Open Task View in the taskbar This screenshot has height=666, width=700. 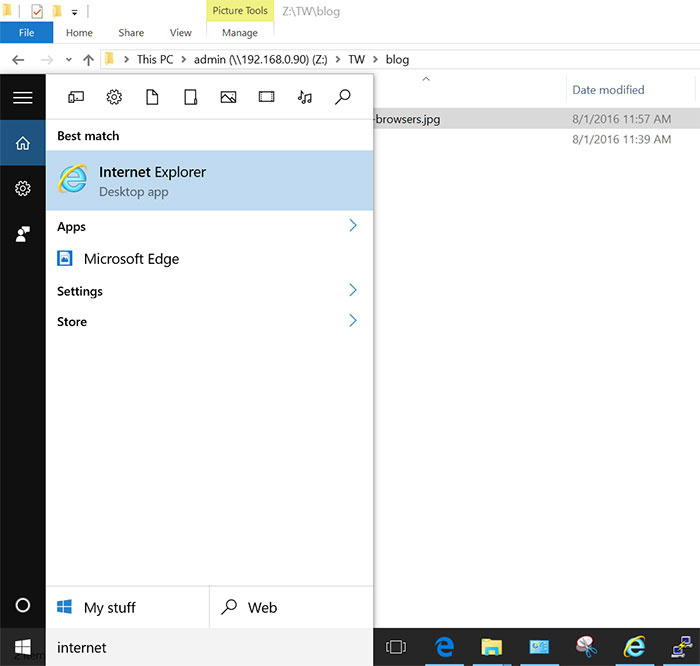(x=396, y=647)
